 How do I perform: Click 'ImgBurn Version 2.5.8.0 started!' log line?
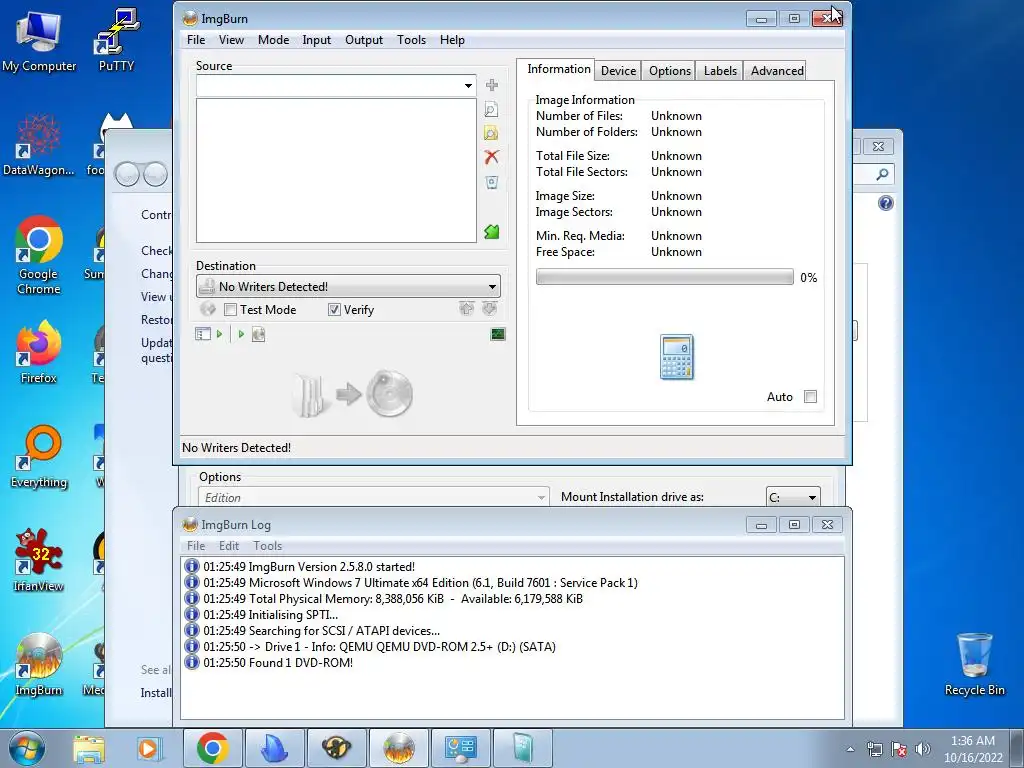coord(308,567)
